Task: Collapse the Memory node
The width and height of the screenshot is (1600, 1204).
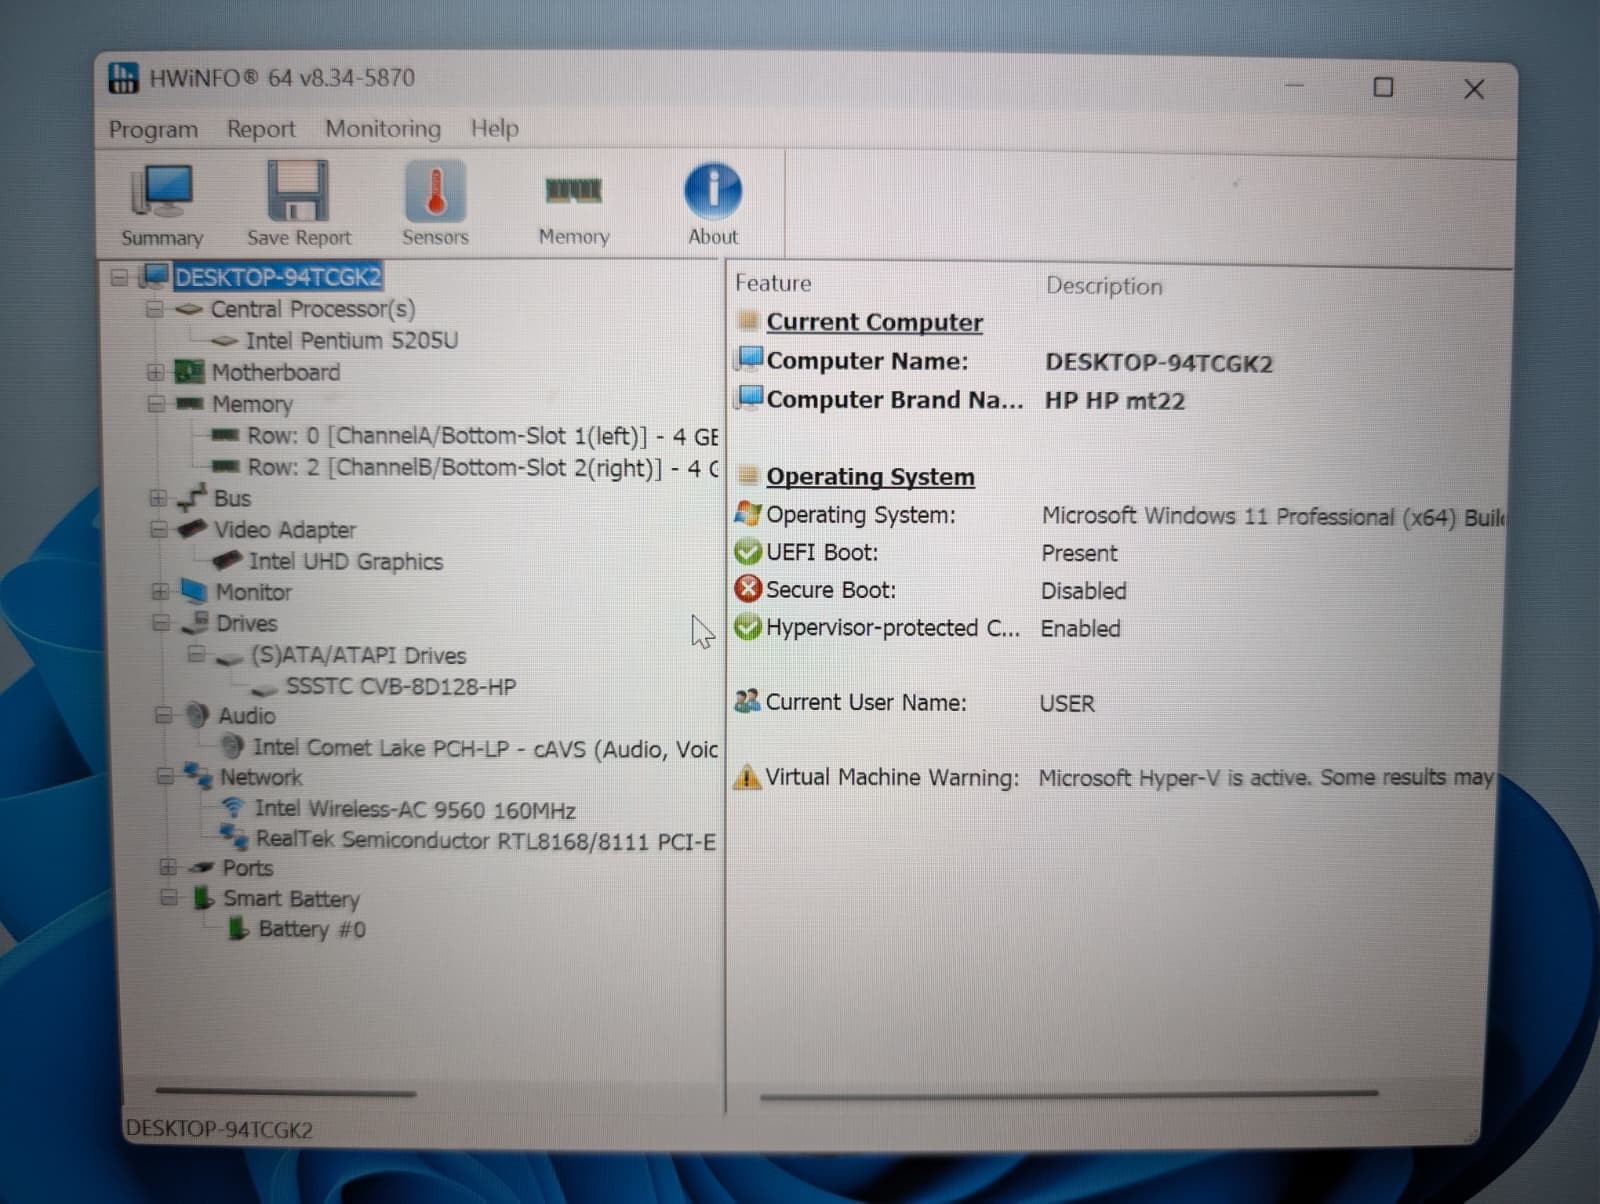Action: [156, 404]
